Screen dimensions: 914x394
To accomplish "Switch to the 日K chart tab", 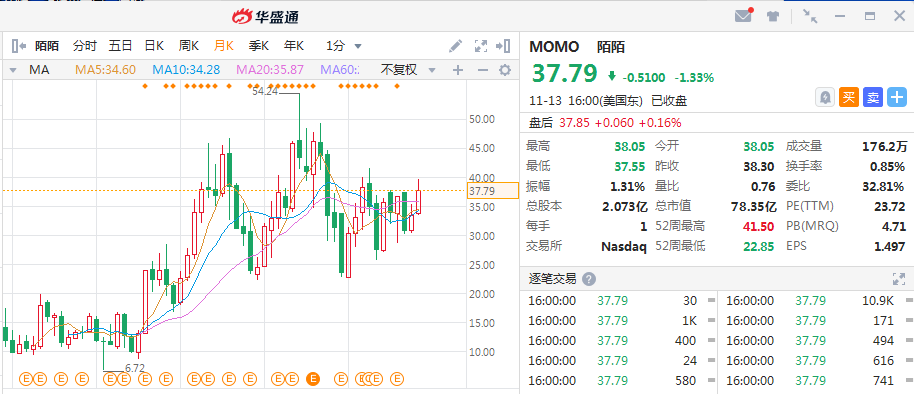I will tap(154, 46).
